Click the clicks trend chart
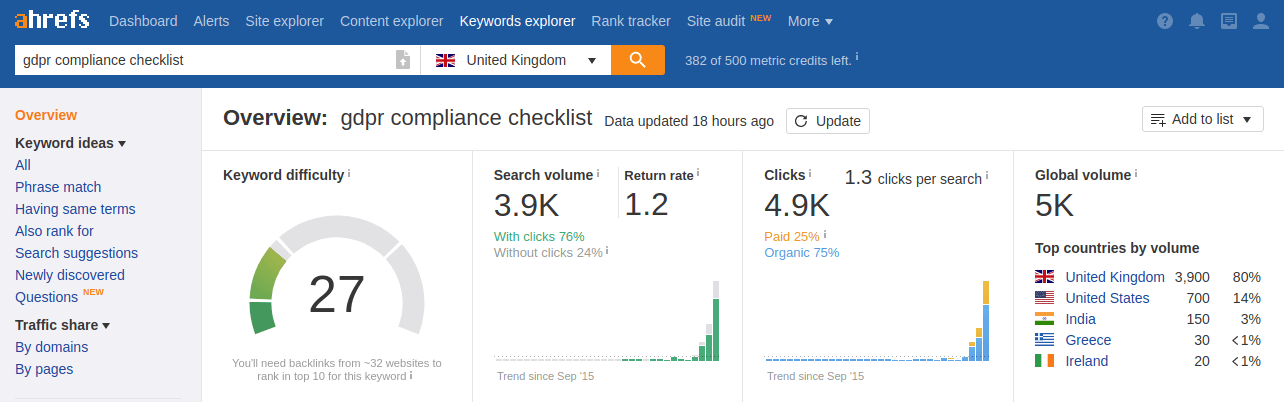 [877, 322]
